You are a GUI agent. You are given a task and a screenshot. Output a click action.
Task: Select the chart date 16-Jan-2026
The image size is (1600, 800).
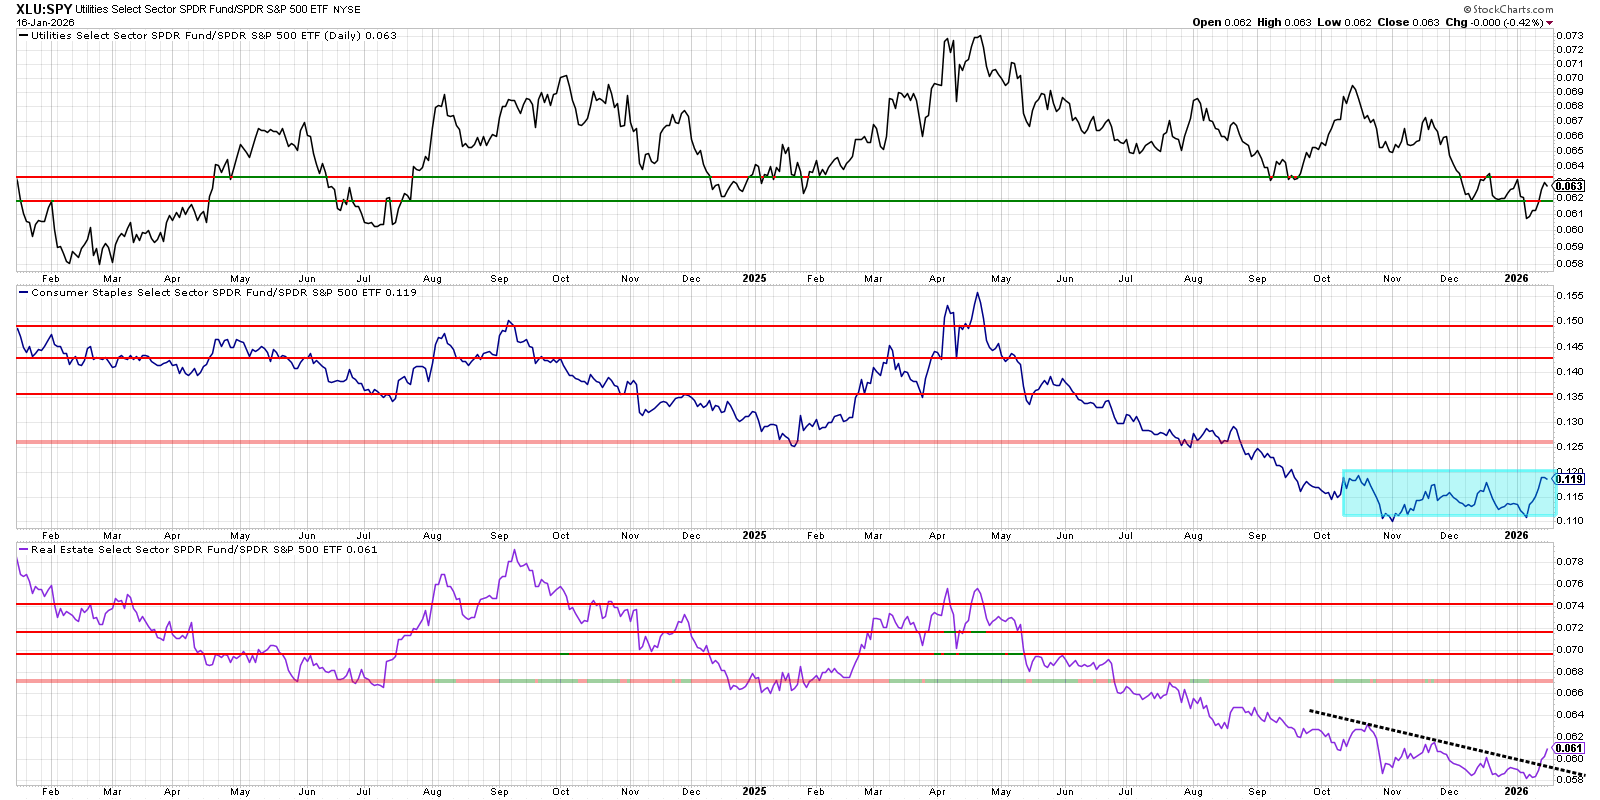pos(45,22)
